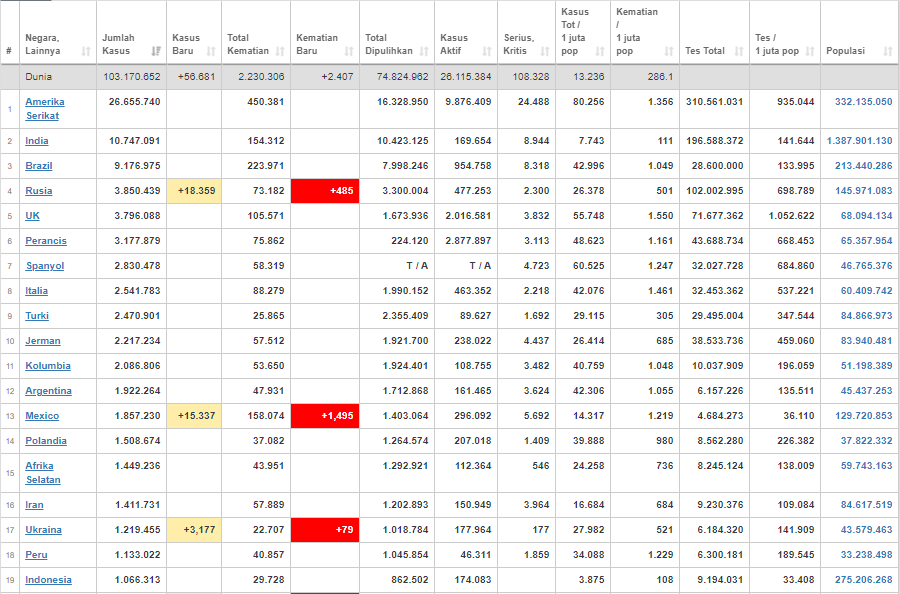900x594 pixels.
Task: Select Mexico new deaths cell +1,495
Action: (325, 416)
